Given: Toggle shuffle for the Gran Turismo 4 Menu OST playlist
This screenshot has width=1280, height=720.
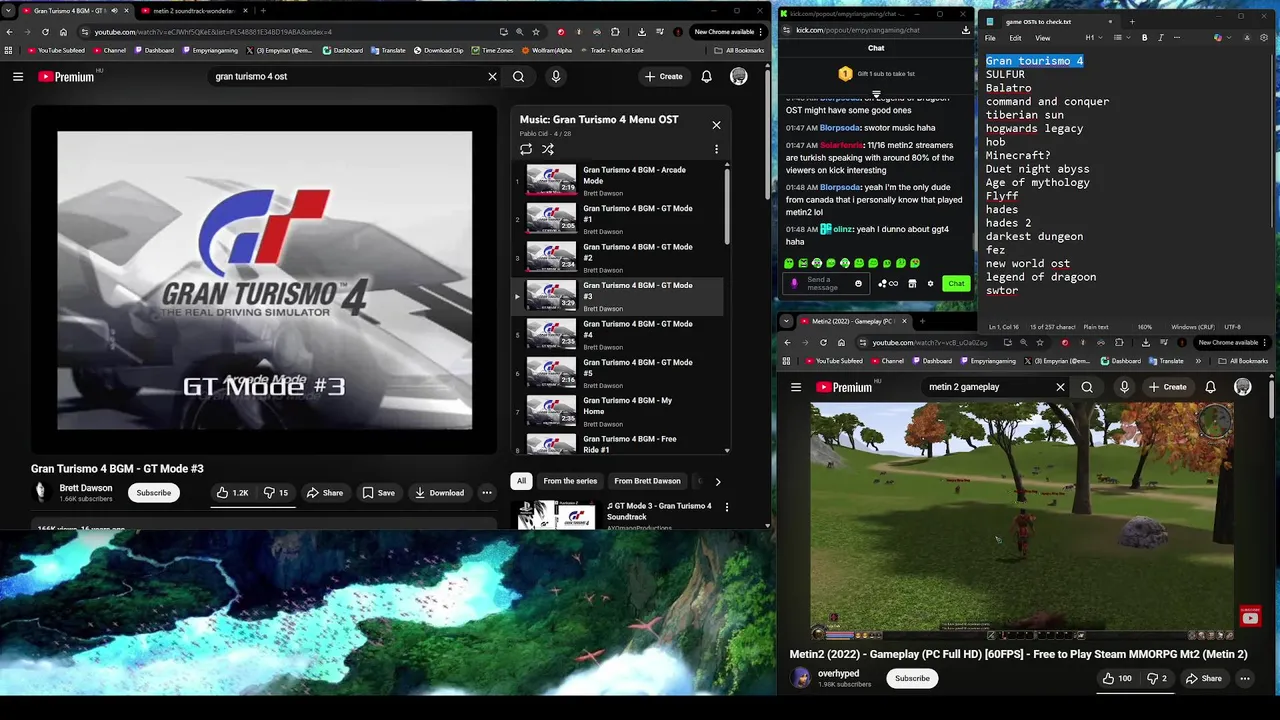Looking at the screenshot, I should [548, 149].
